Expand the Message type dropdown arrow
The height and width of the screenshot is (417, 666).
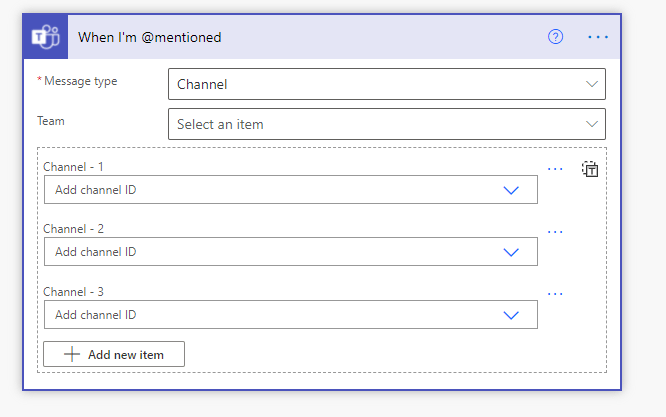[591, 85]
